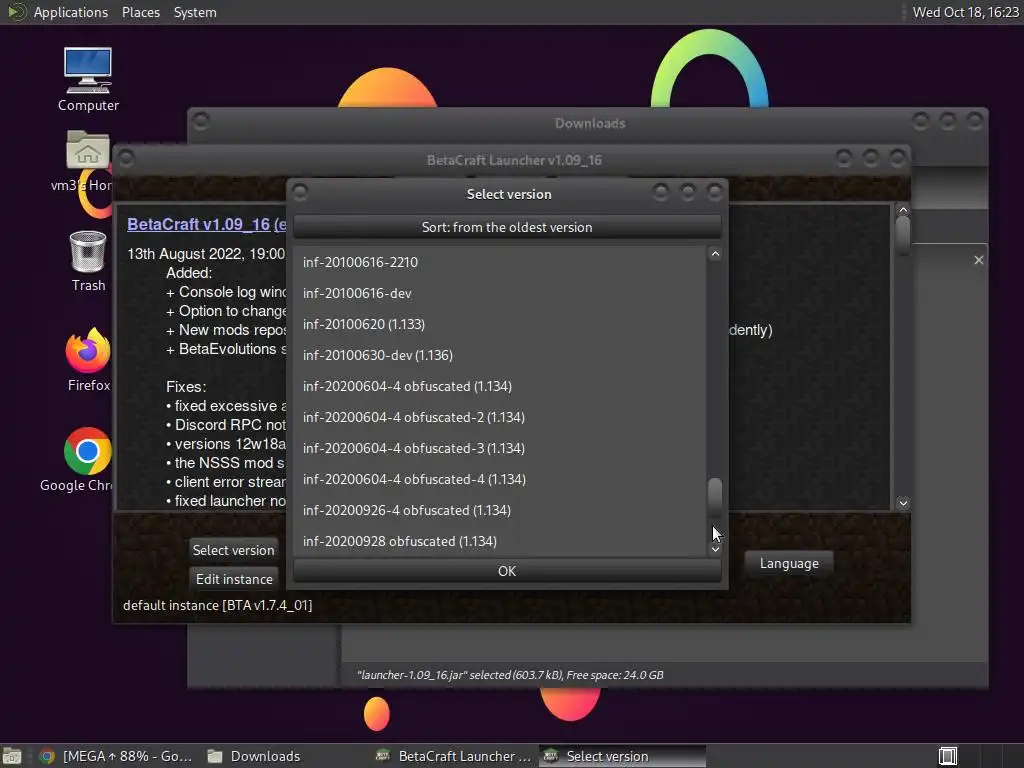Viewport: 1024px width, 768px height.
Task: Select inf-20200604-4 obfuscated-2 (1.134)
Action: pyautogui.click(x=500, y=417)
